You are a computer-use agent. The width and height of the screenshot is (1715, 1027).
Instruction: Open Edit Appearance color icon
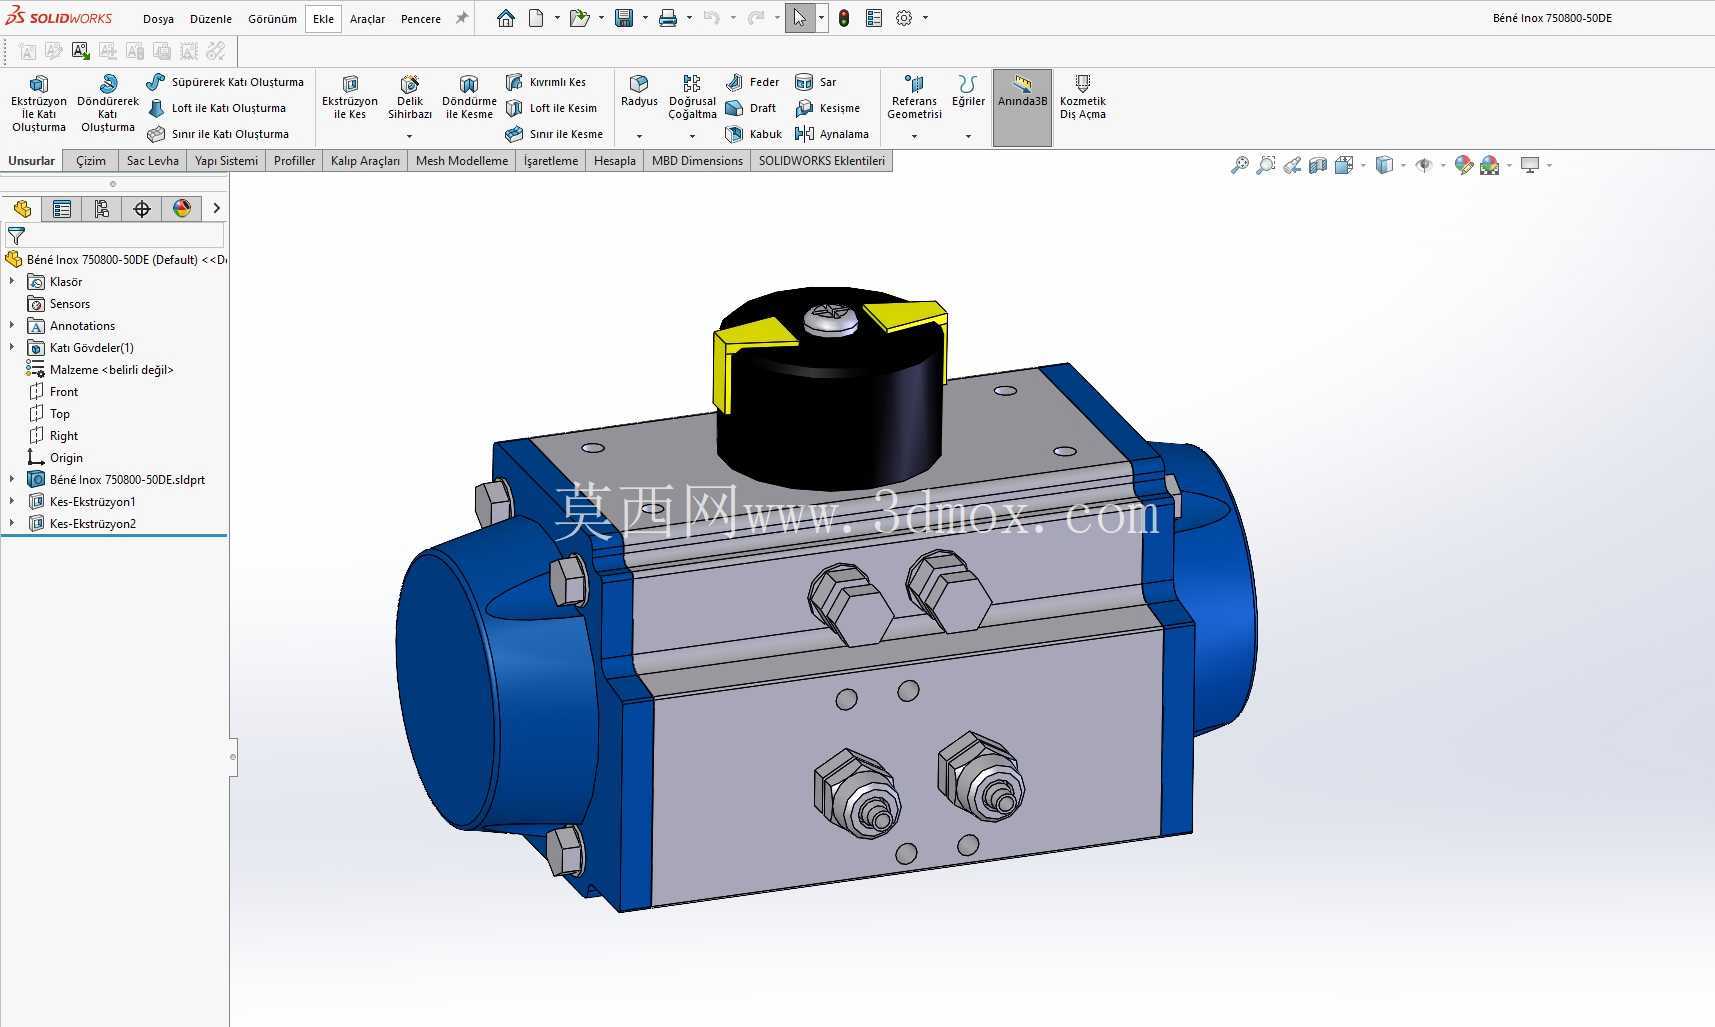1463,165
